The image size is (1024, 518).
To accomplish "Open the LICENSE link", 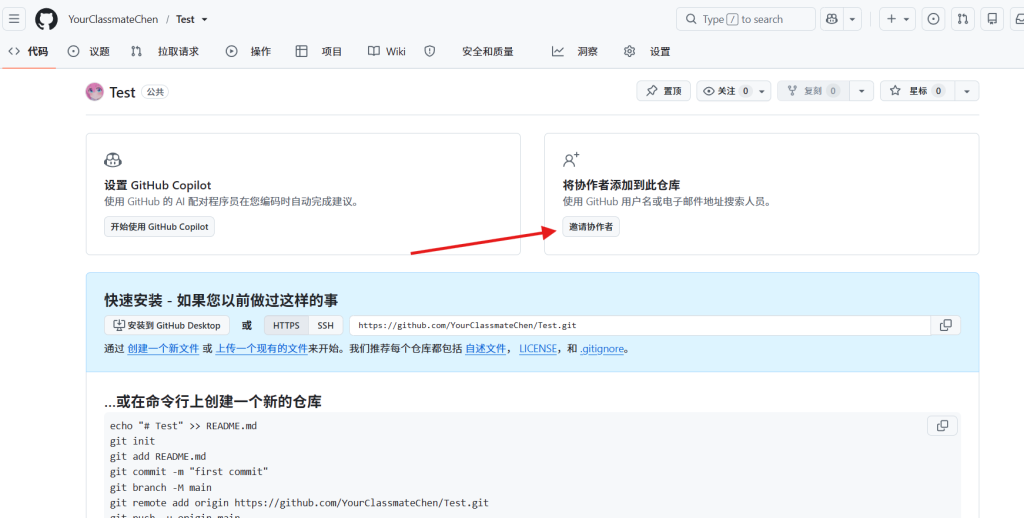I will click(x=538, y=349).
